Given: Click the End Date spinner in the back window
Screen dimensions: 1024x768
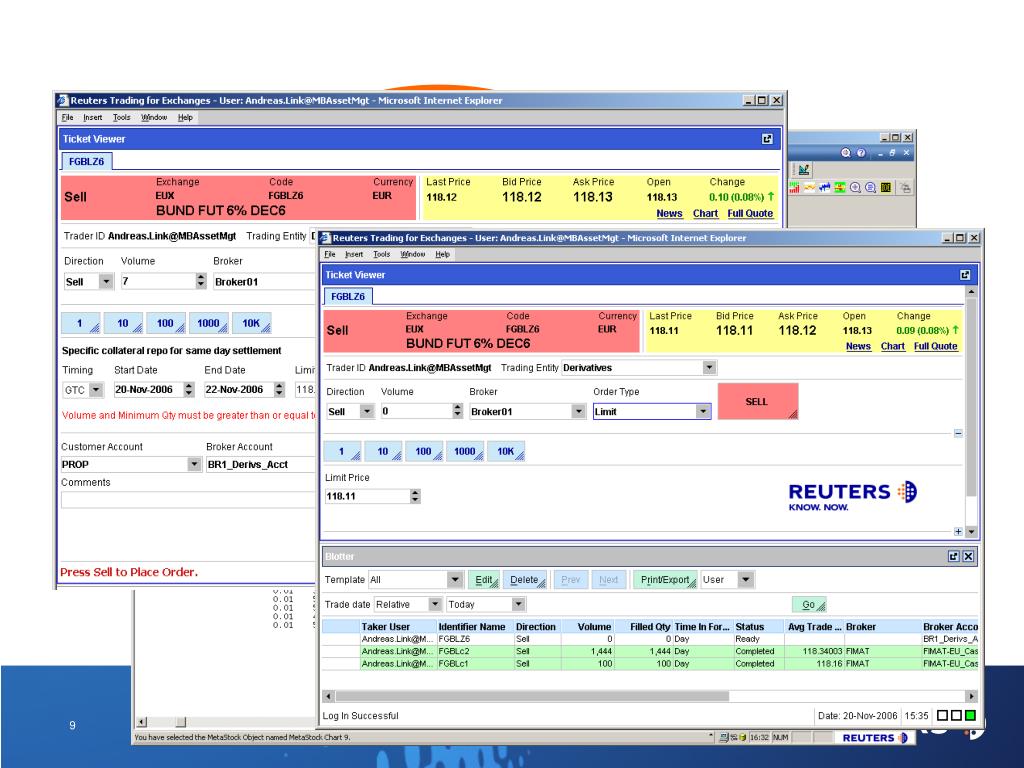Looking at the screenshot, I should pos(279,390).
